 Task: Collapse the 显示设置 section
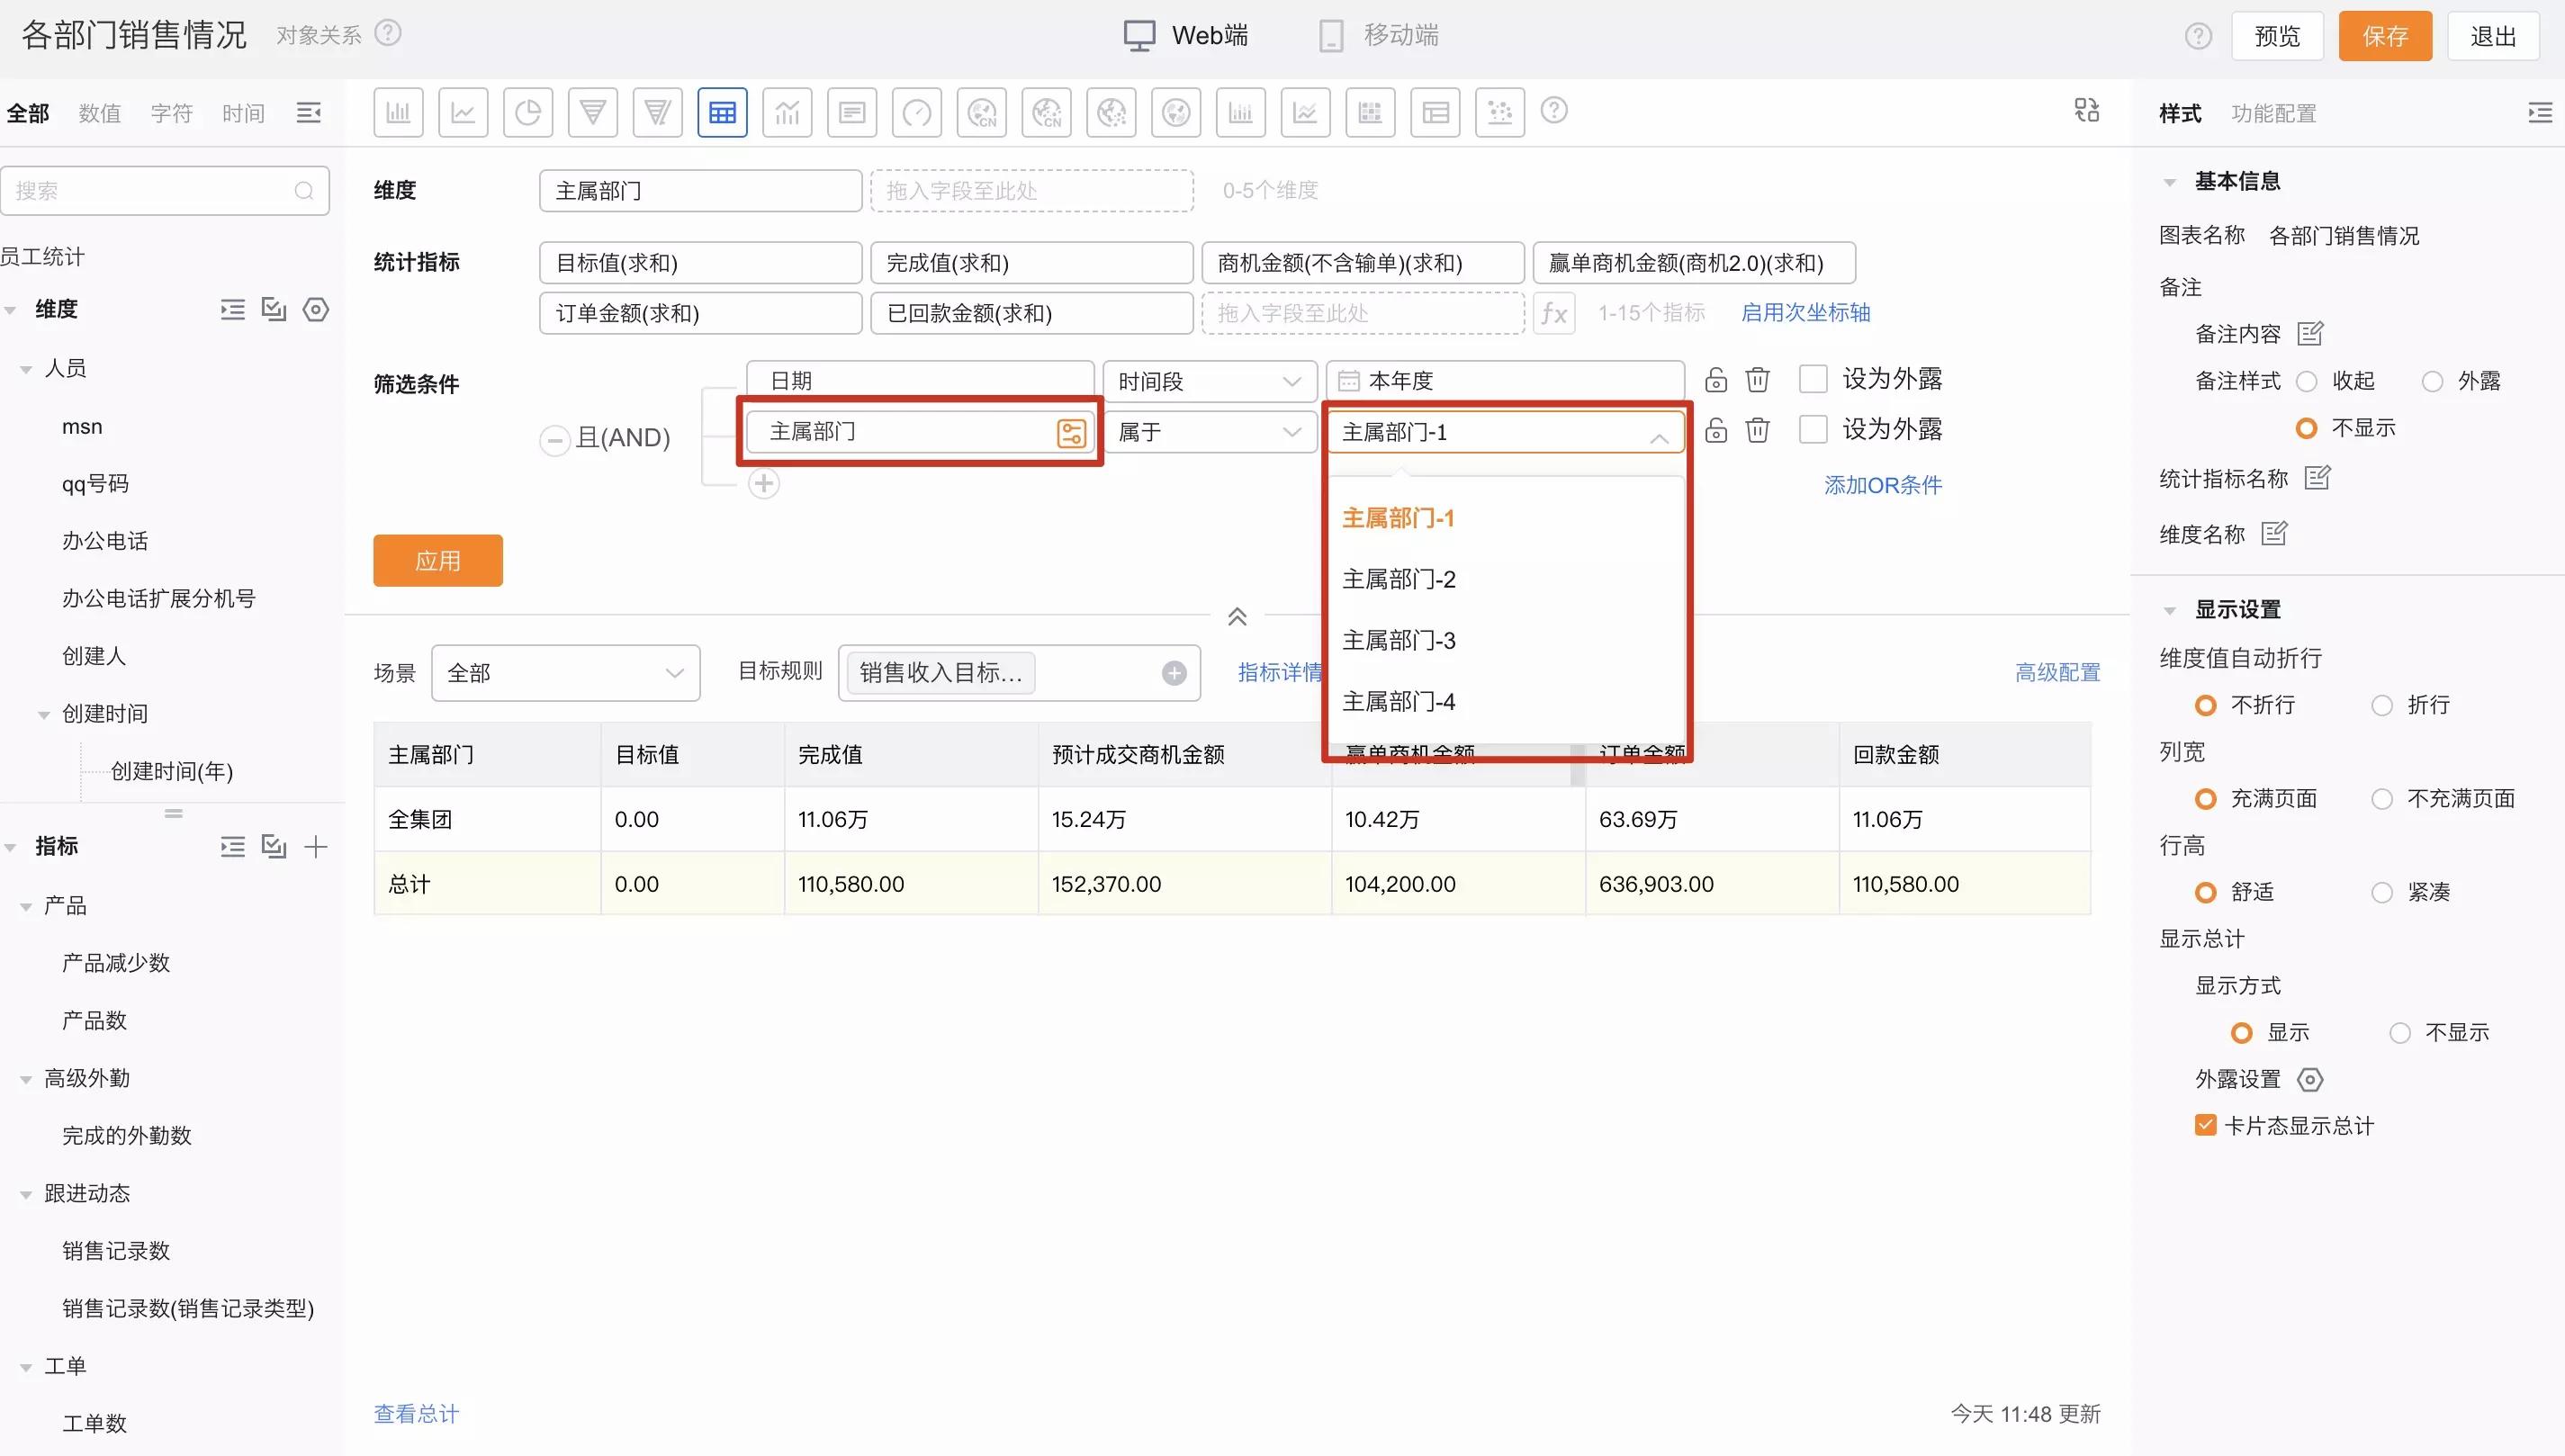[2169, 610]
